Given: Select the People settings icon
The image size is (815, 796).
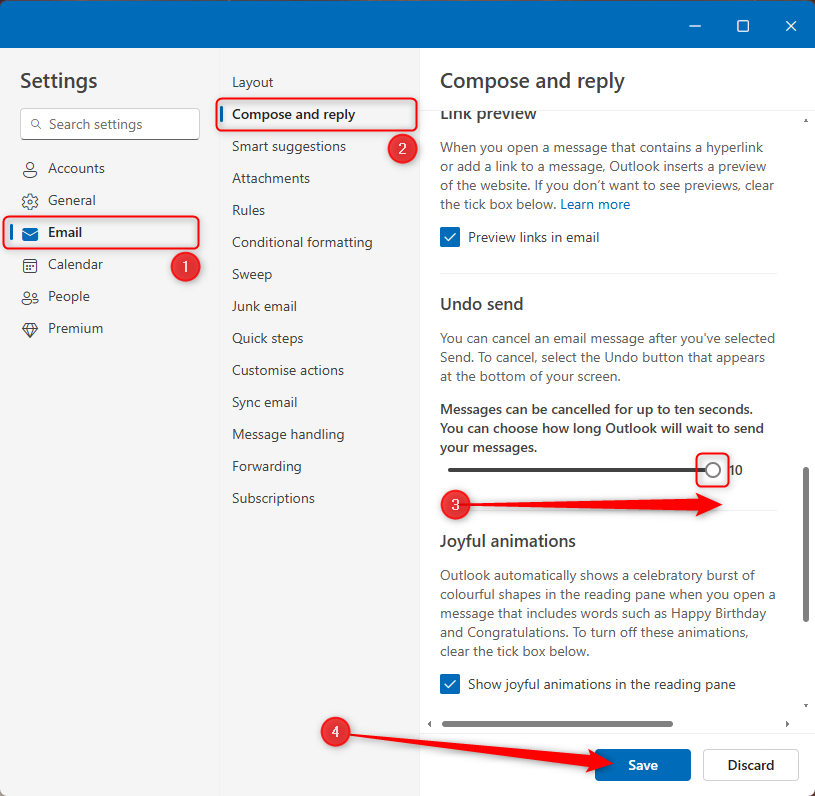Looking at the screenshot, I should click(30, 296).
